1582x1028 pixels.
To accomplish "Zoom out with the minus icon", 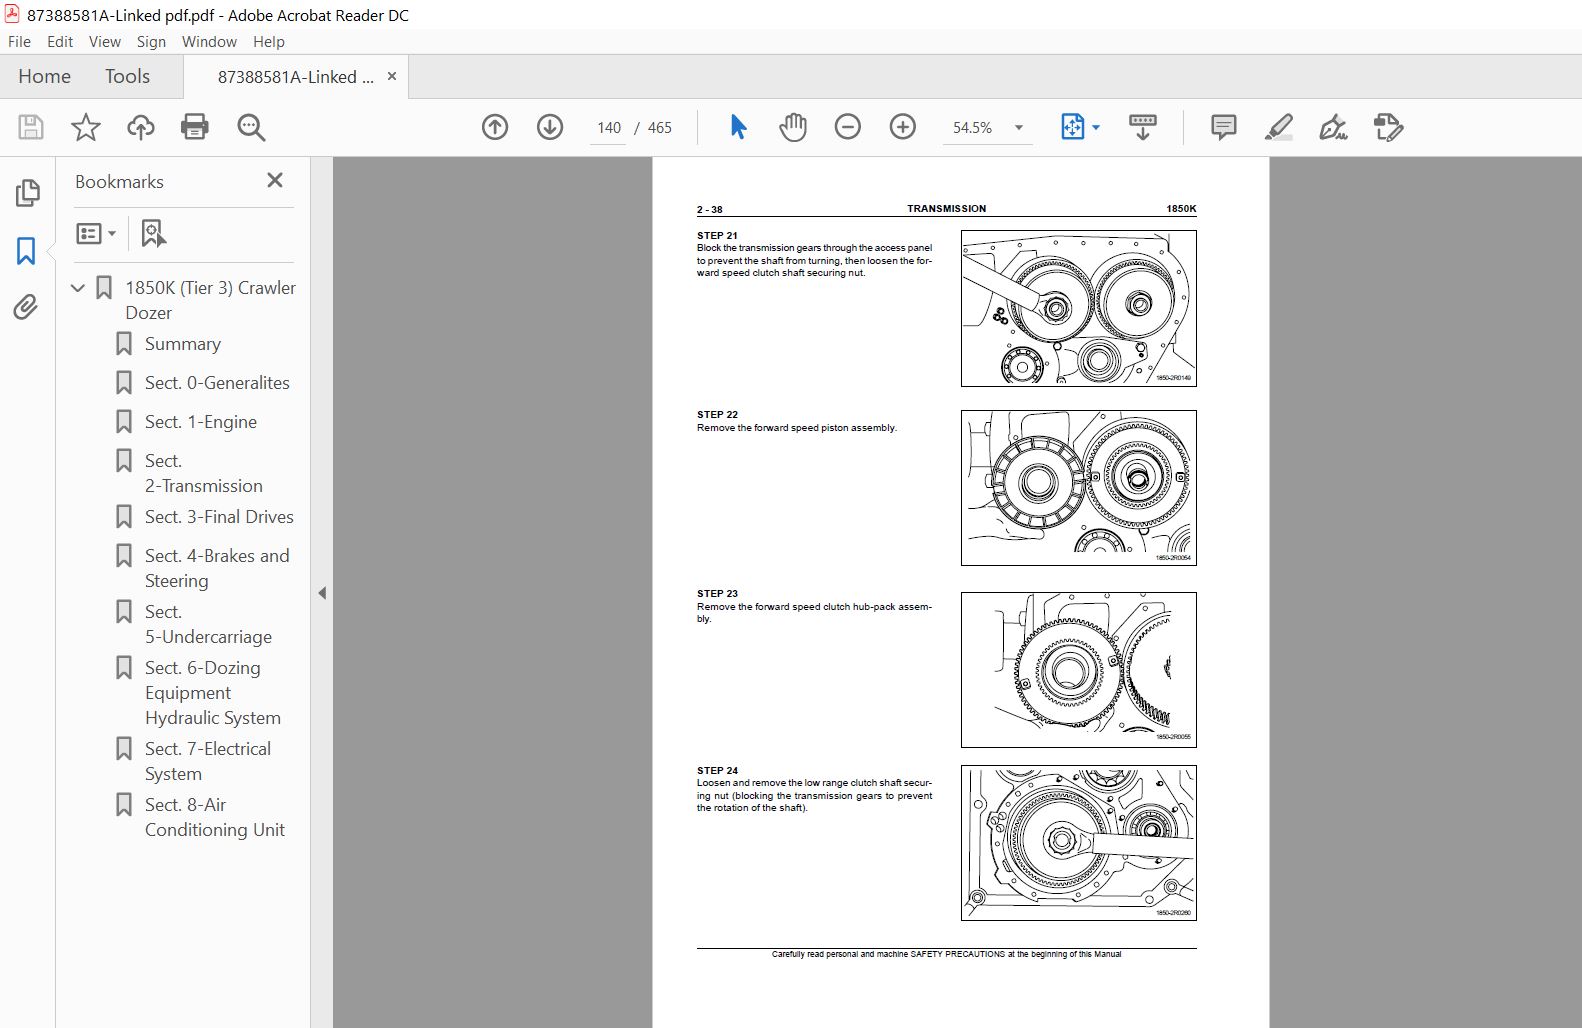I will coord(848,127).
